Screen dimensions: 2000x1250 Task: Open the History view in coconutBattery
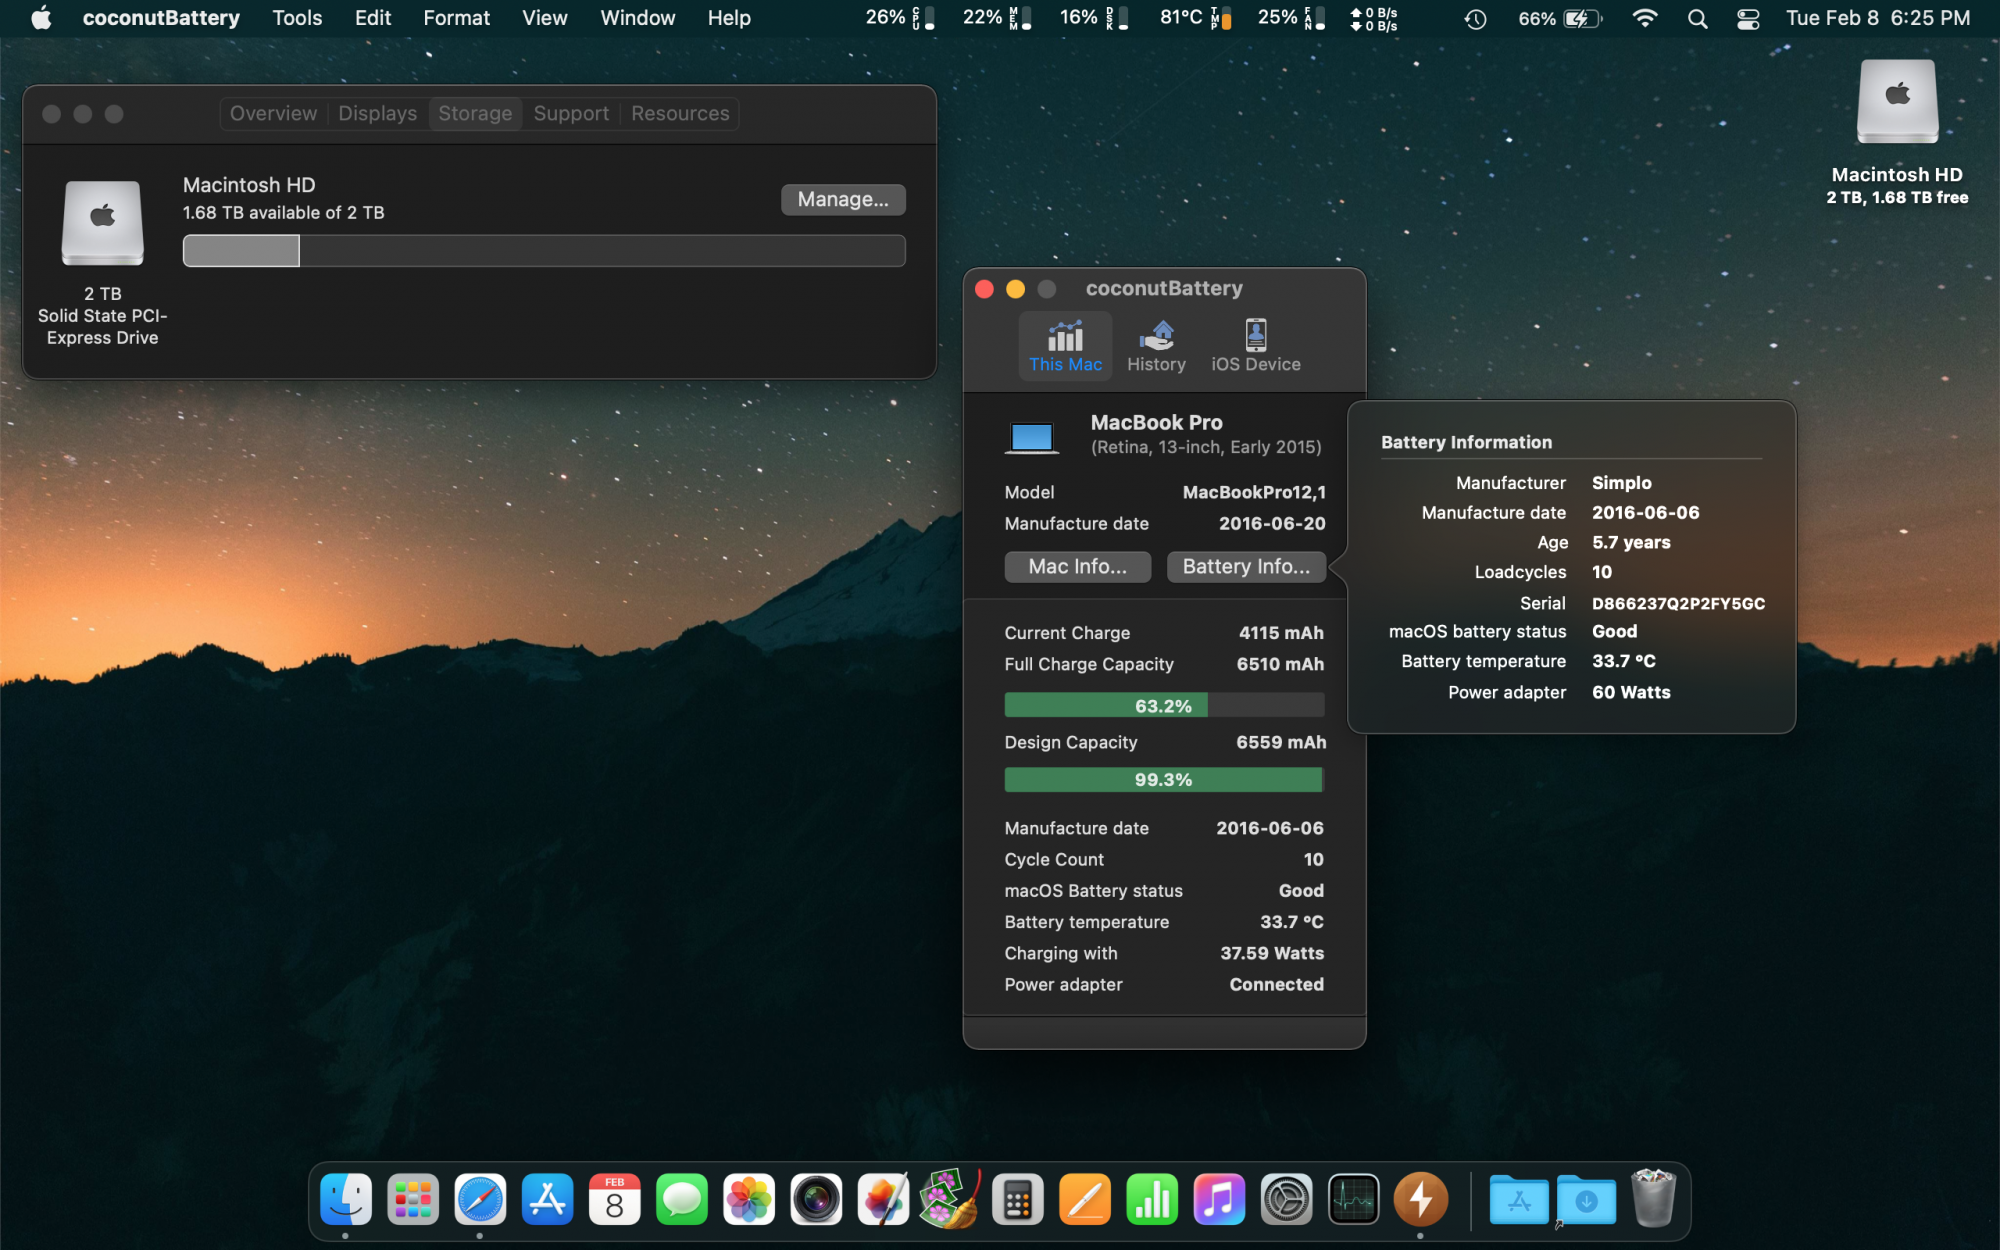click(1156, 346)
